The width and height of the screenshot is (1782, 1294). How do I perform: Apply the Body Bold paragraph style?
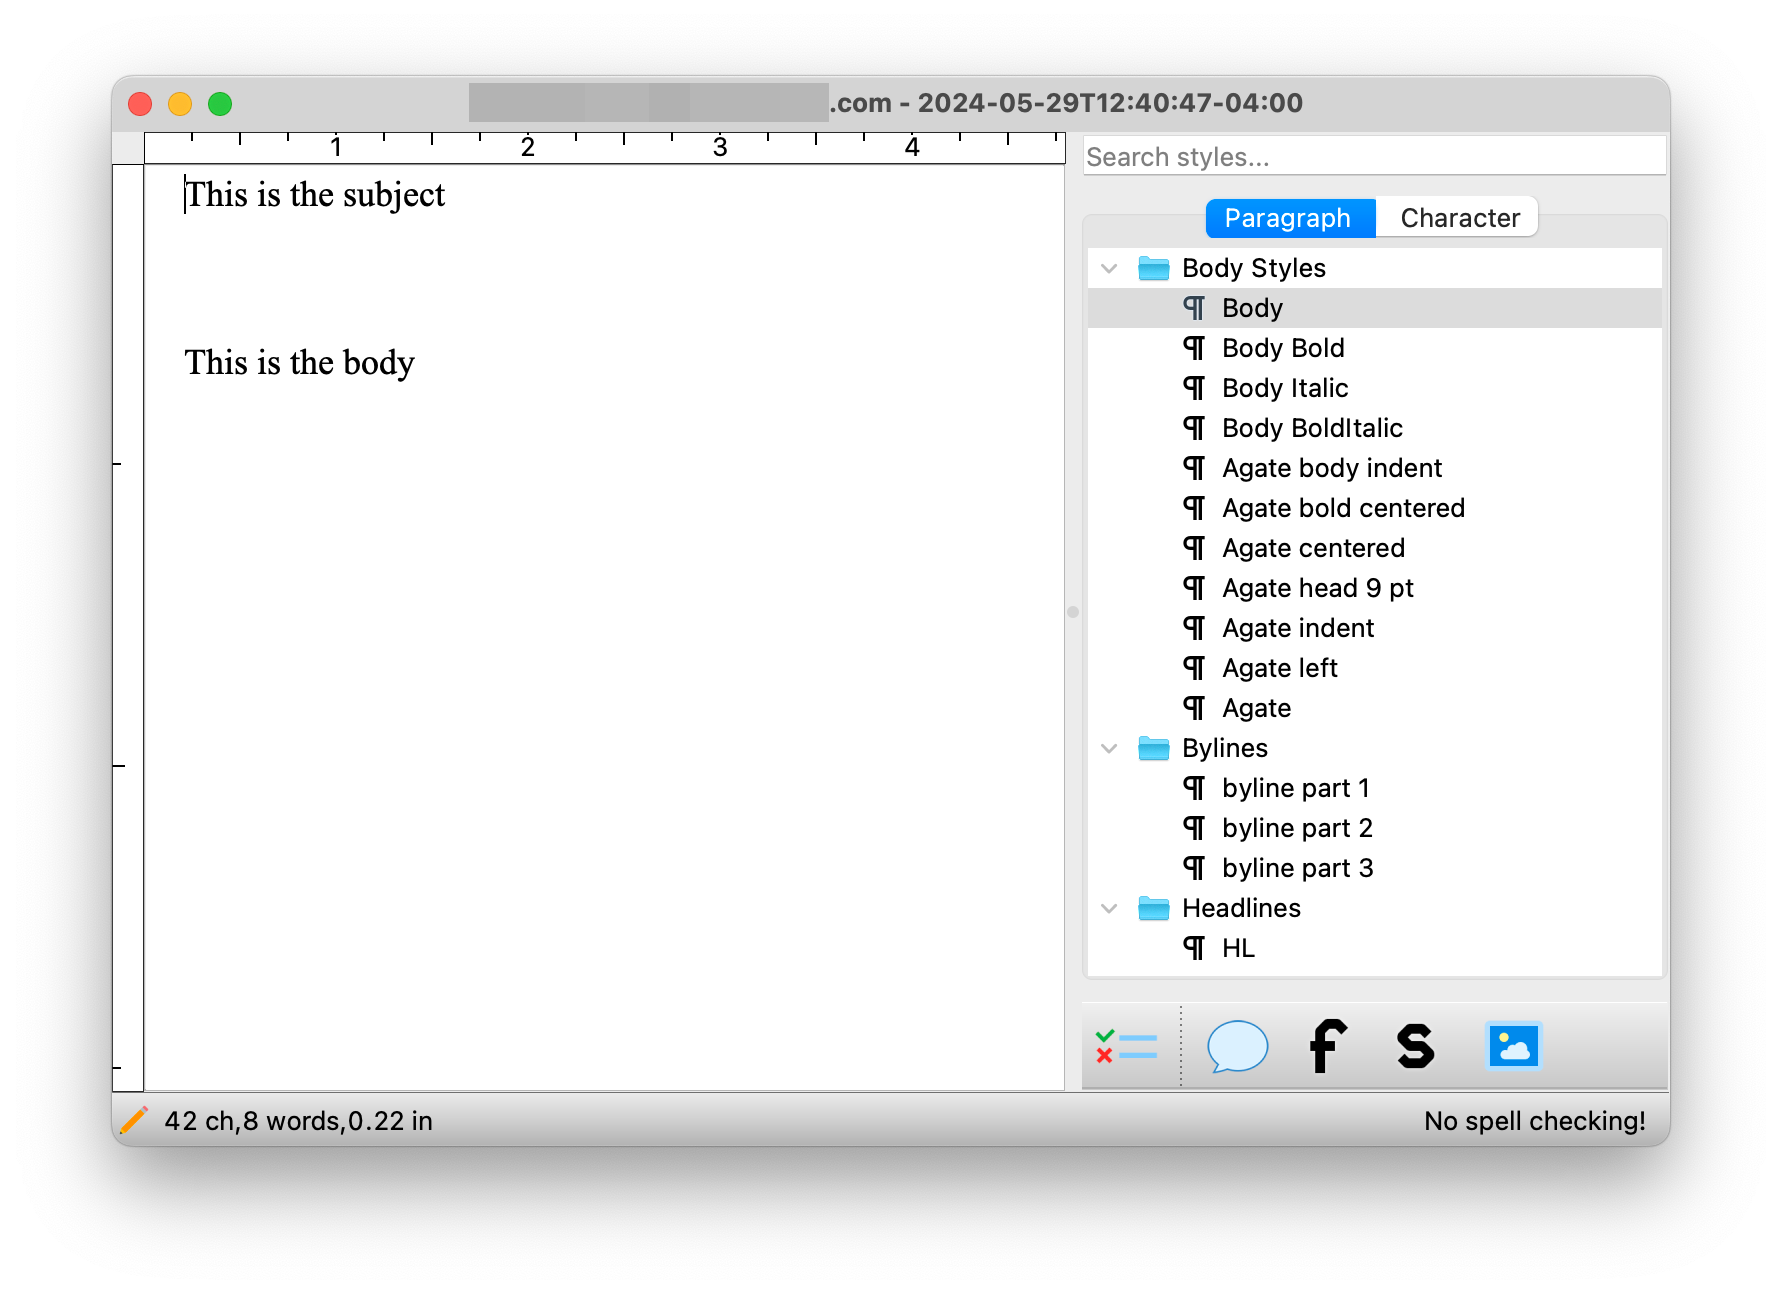tap(1283, 348)
